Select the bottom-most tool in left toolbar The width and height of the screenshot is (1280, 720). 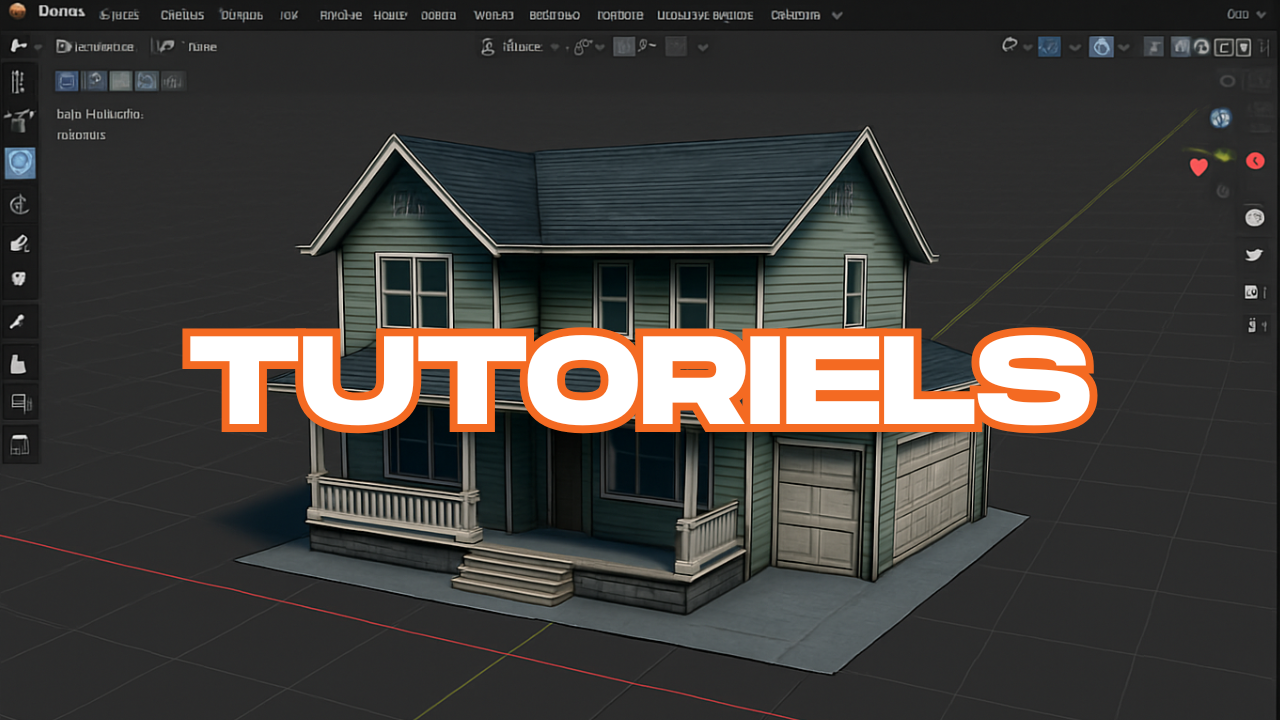tap(19, 444)
